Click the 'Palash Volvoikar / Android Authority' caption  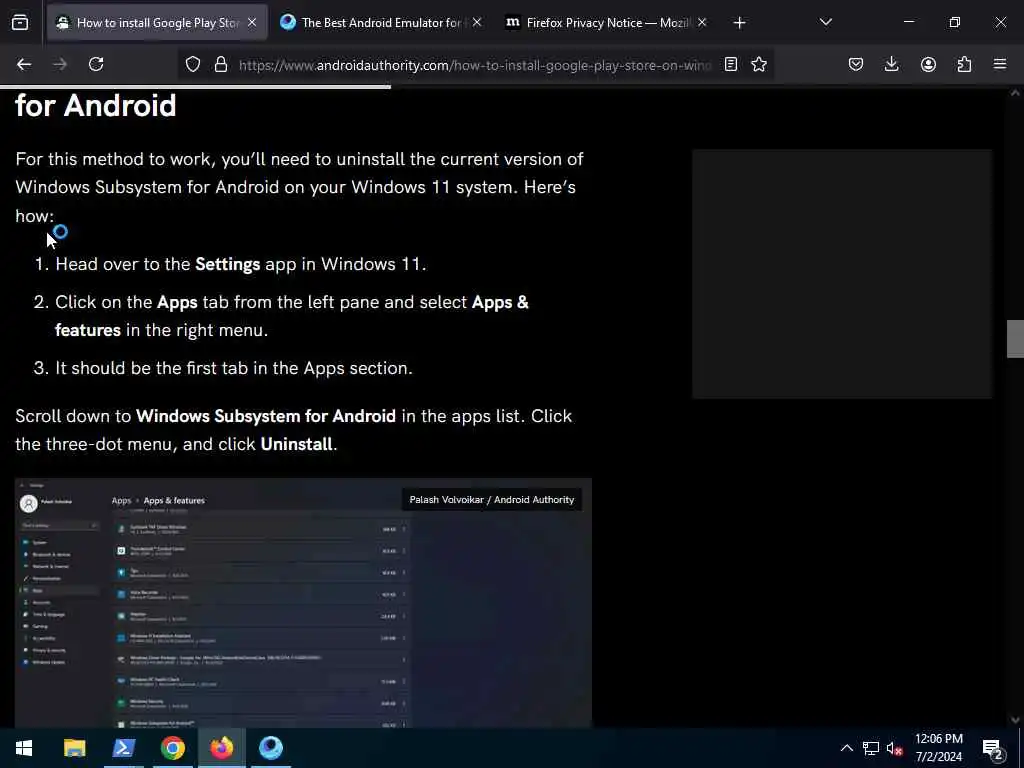pos(492,500)
